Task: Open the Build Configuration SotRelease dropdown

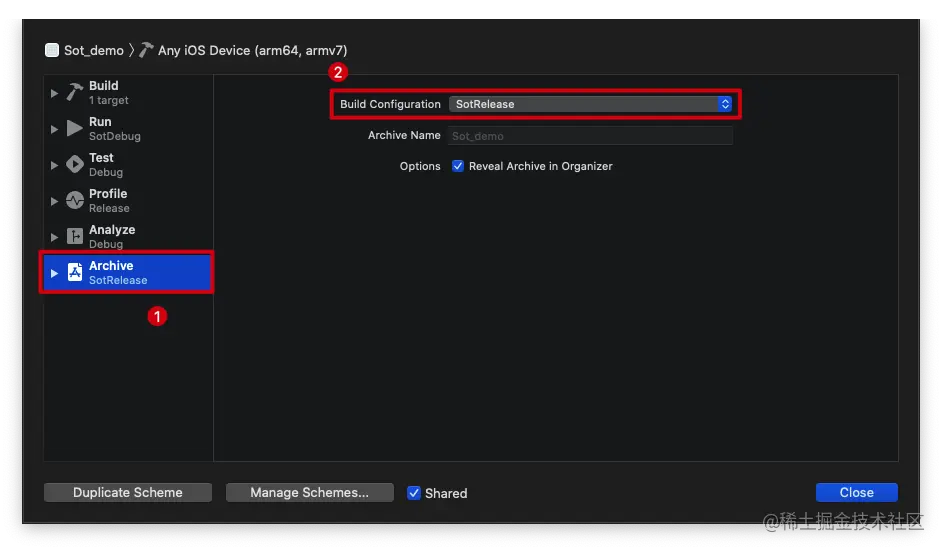Action: click(591, 104)
